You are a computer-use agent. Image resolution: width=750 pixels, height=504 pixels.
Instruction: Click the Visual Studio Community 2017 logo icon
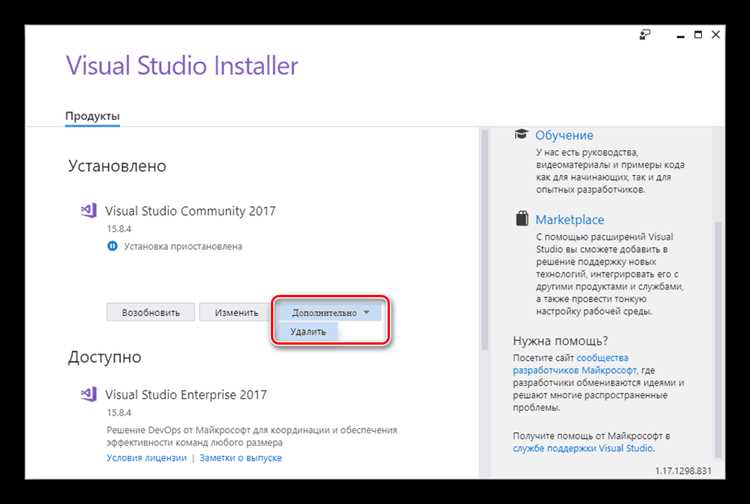point(88,210)
